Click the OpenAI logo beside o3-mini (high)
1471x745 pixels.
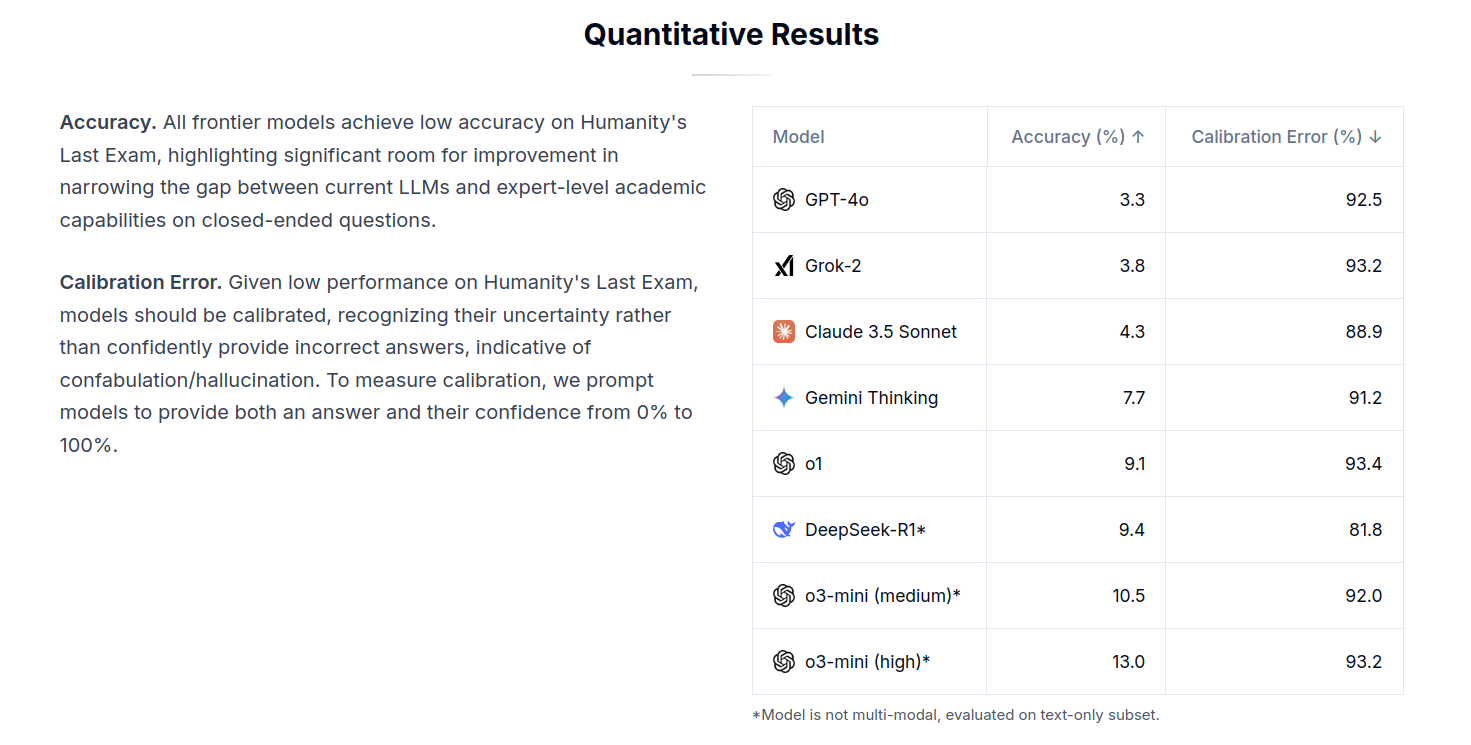[784, 662]
